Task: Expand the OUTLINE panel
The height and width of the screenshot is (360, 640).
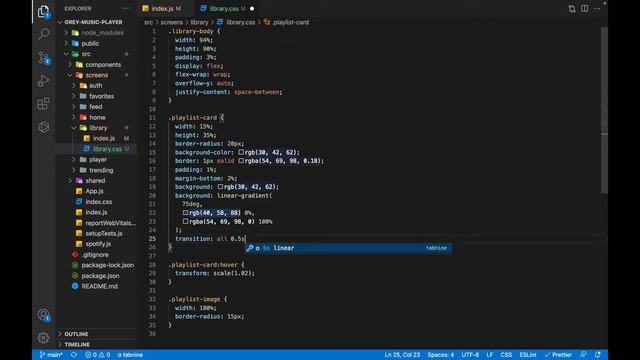Action: click(x=97, y=334)
